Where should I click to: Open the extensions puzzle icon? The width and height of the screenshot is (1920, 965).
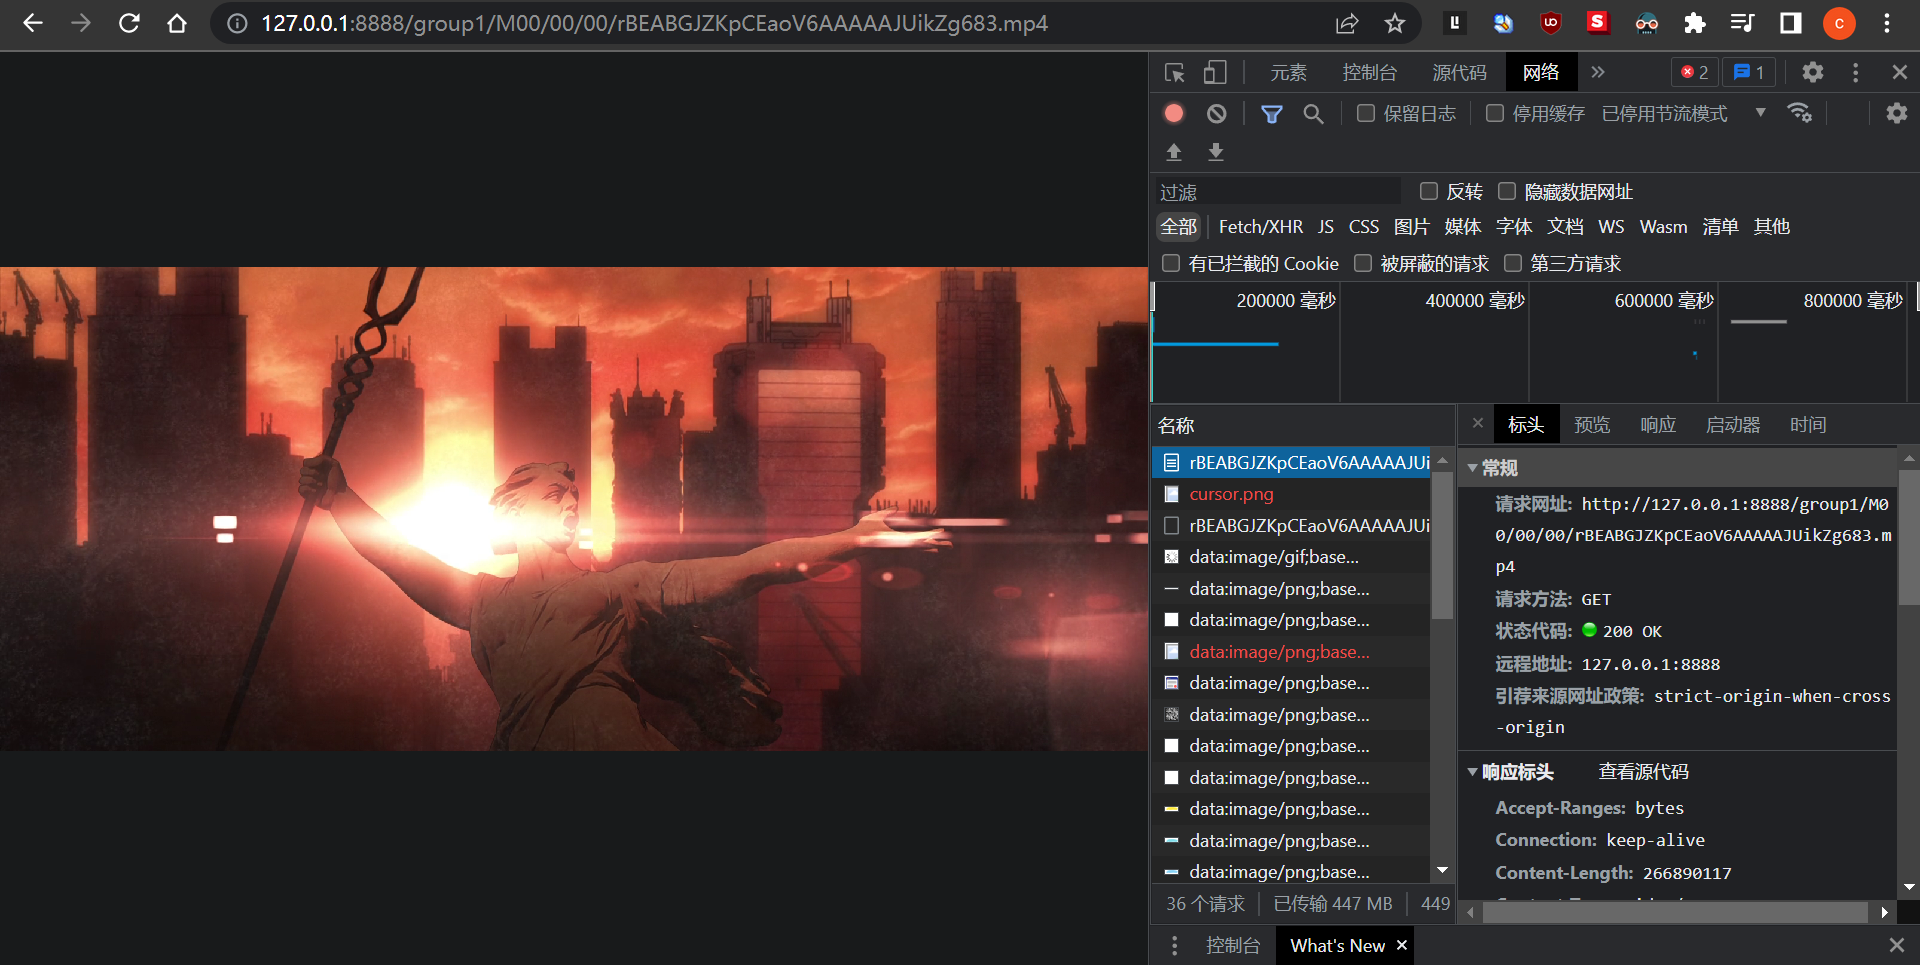1695,23
